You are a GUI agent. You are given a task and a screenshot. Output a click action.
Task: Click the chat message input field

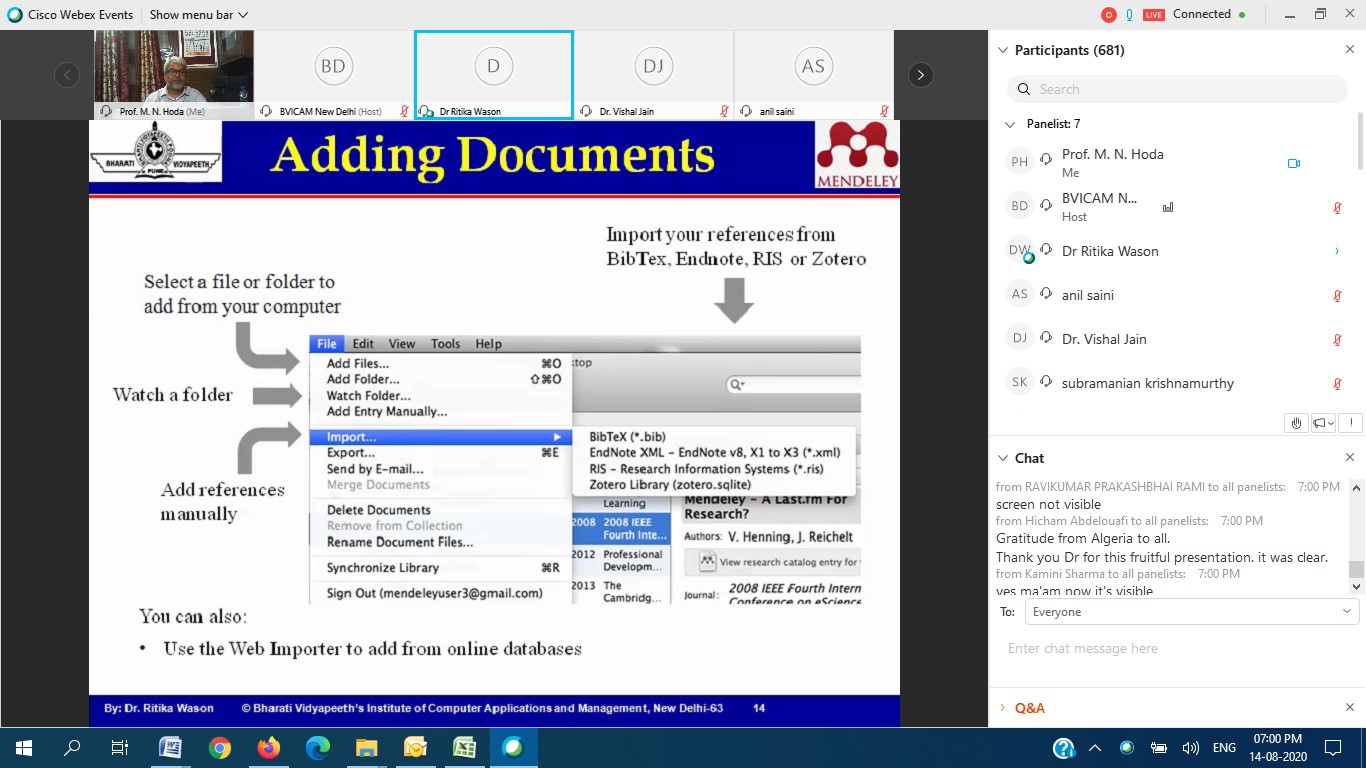1150,648
